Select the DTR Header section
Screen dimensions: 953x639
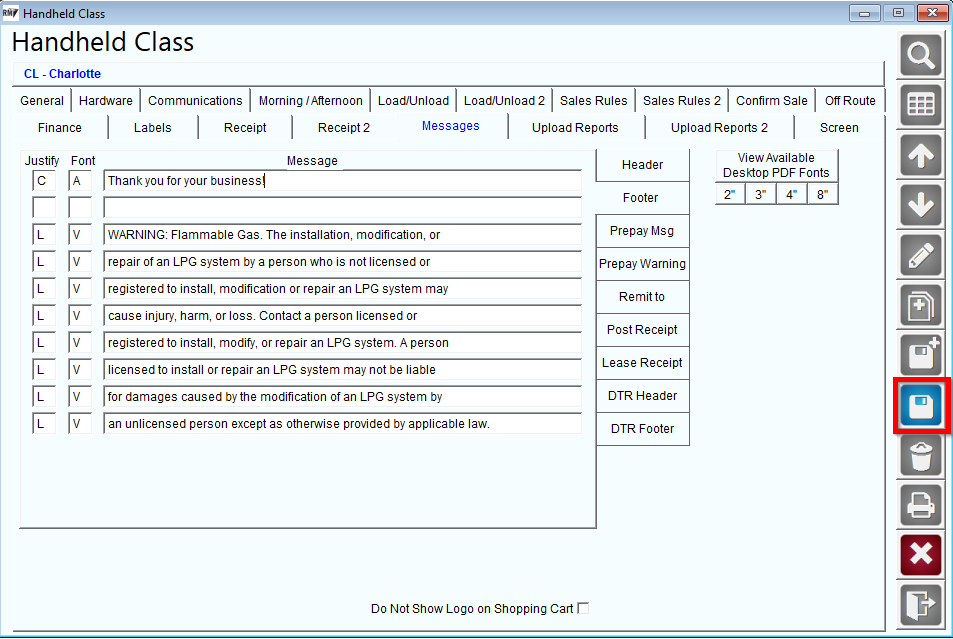pos(642,396)
